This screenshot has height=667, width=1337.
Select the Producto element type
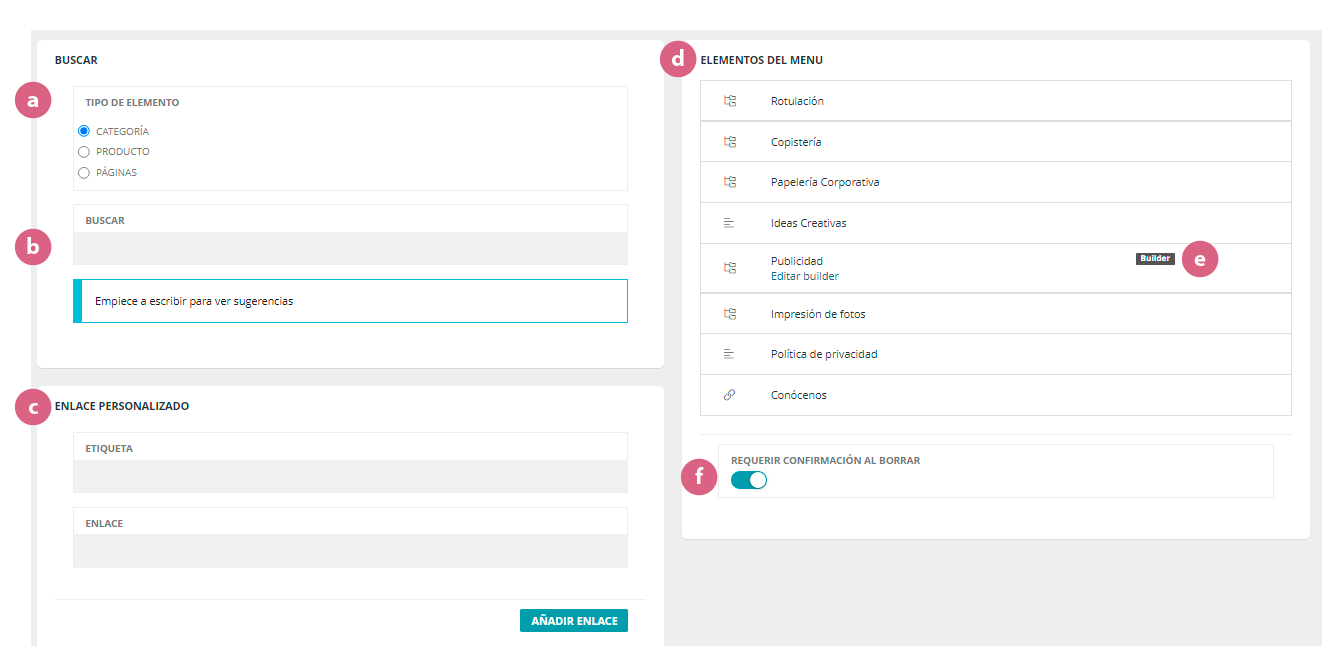[x=84, y=152]
